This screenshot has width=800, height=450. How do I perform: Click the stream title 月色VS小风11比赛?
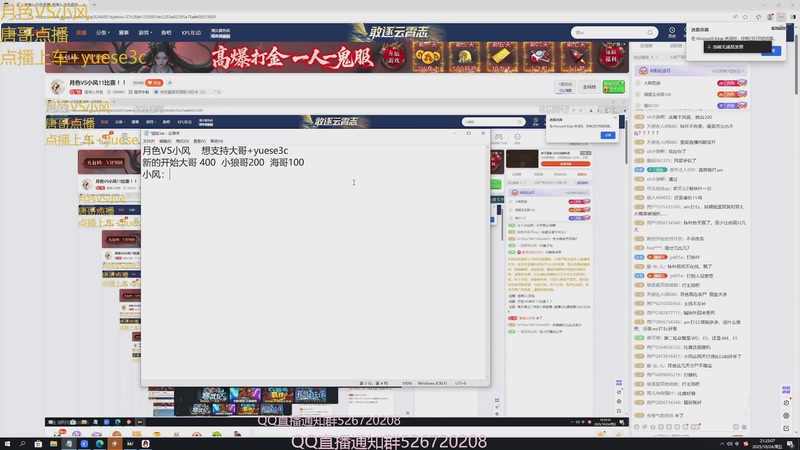pos(97,83)
